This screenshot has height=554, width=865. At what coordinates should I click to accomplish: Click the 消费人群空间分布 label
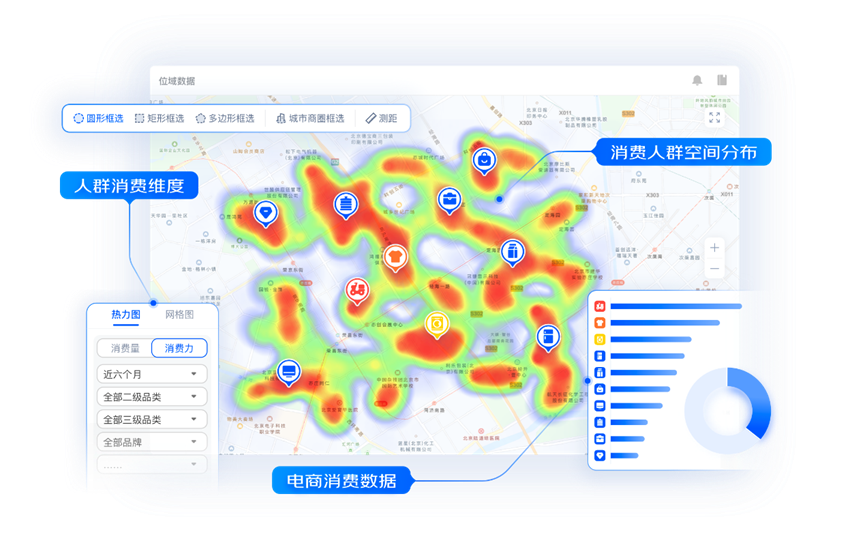[683, 152]
